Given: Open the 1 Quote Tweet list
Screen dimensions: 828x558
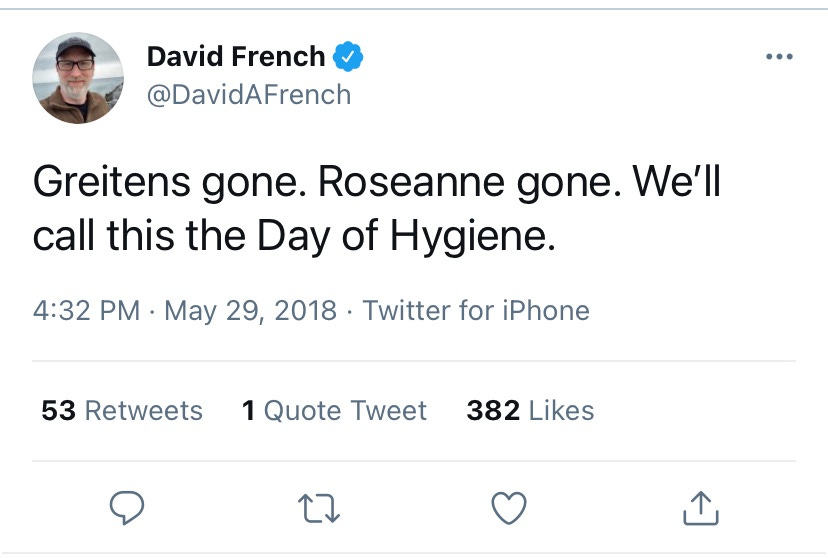Looking at the screenshot, I should 334,411.
